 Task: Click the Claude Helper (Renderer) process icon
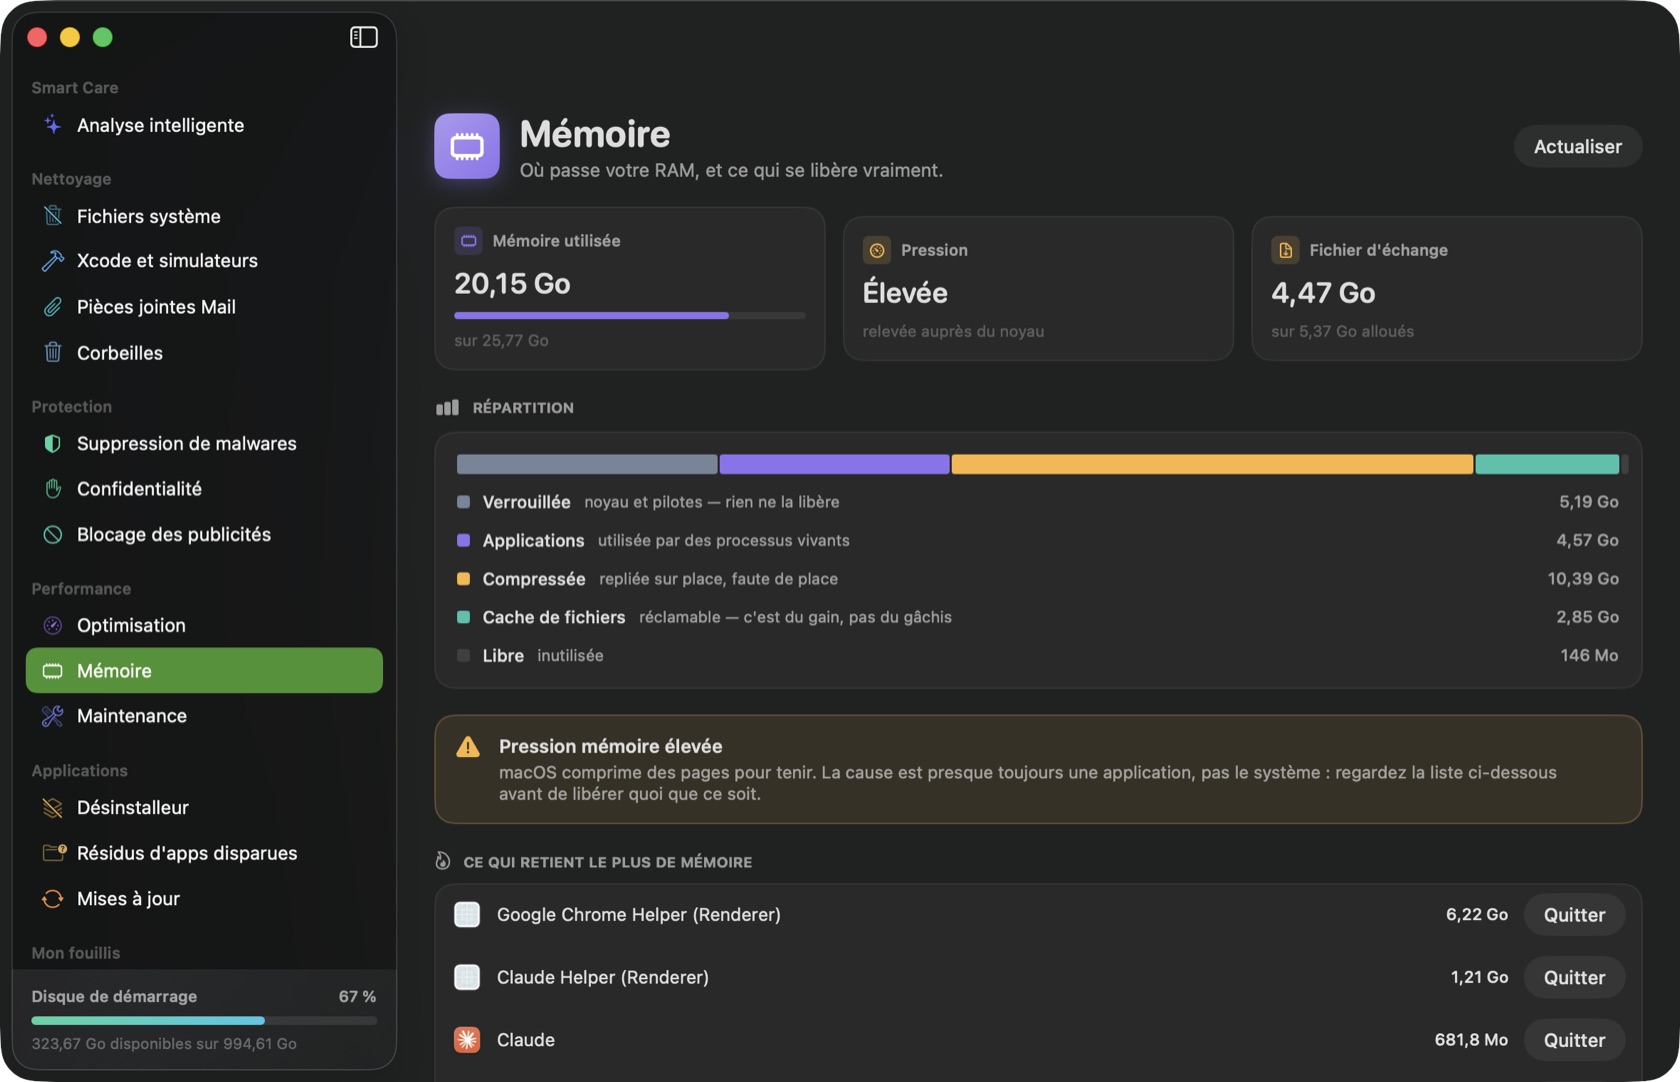pos(467,977)
